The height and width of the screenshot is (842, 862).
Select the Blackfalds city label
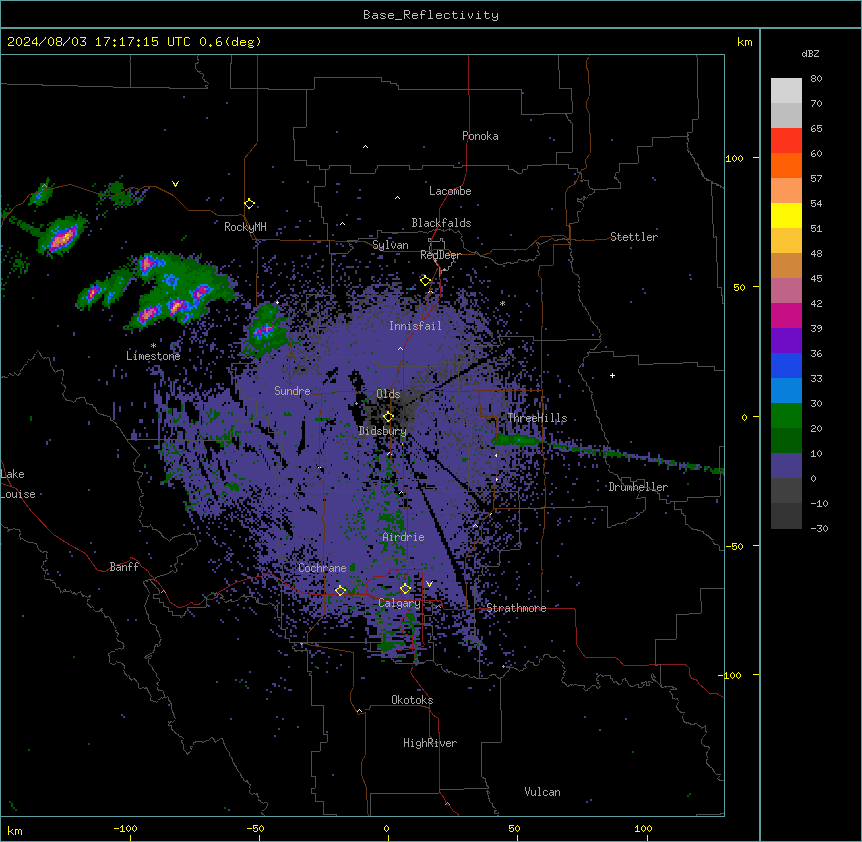click(441, 223)
